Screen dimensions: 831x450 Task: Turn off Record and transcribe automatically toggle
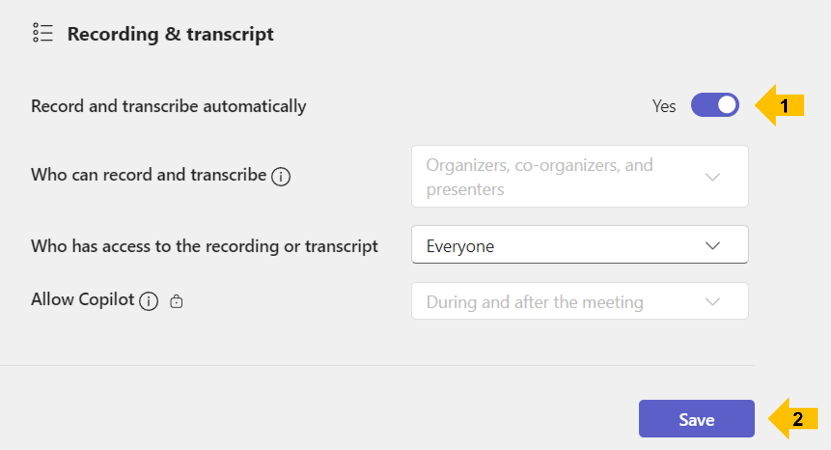coord(715,105)
